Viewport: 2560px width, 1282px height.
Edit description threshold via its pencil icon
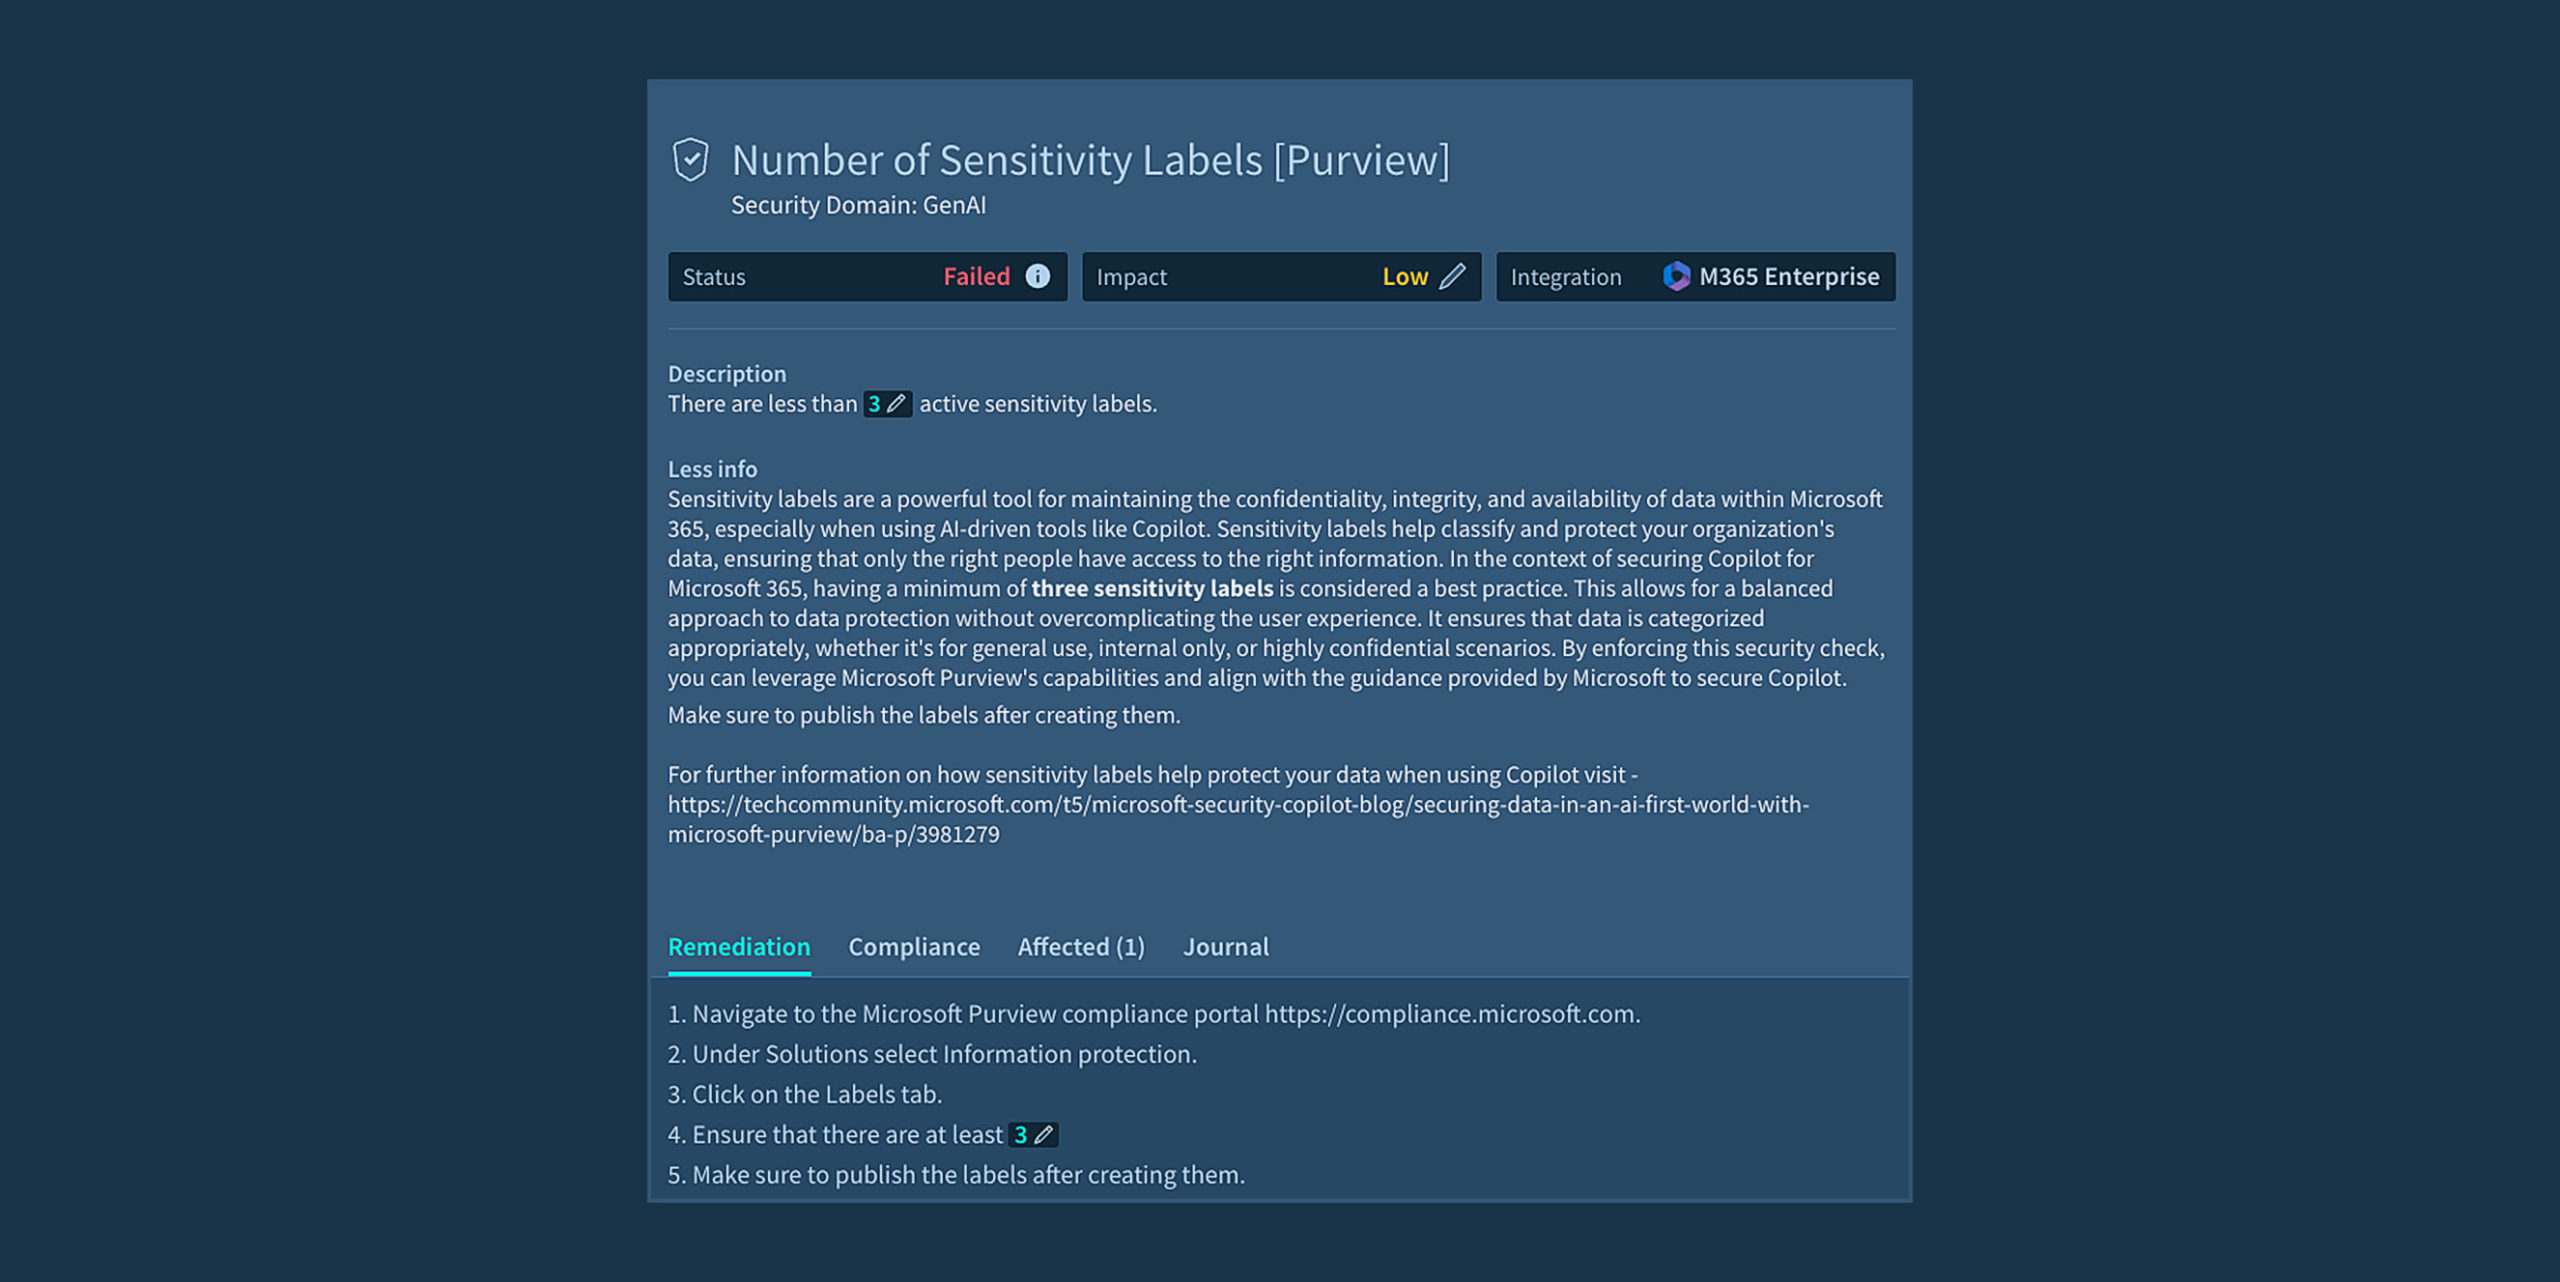click(x=897, y=404)
